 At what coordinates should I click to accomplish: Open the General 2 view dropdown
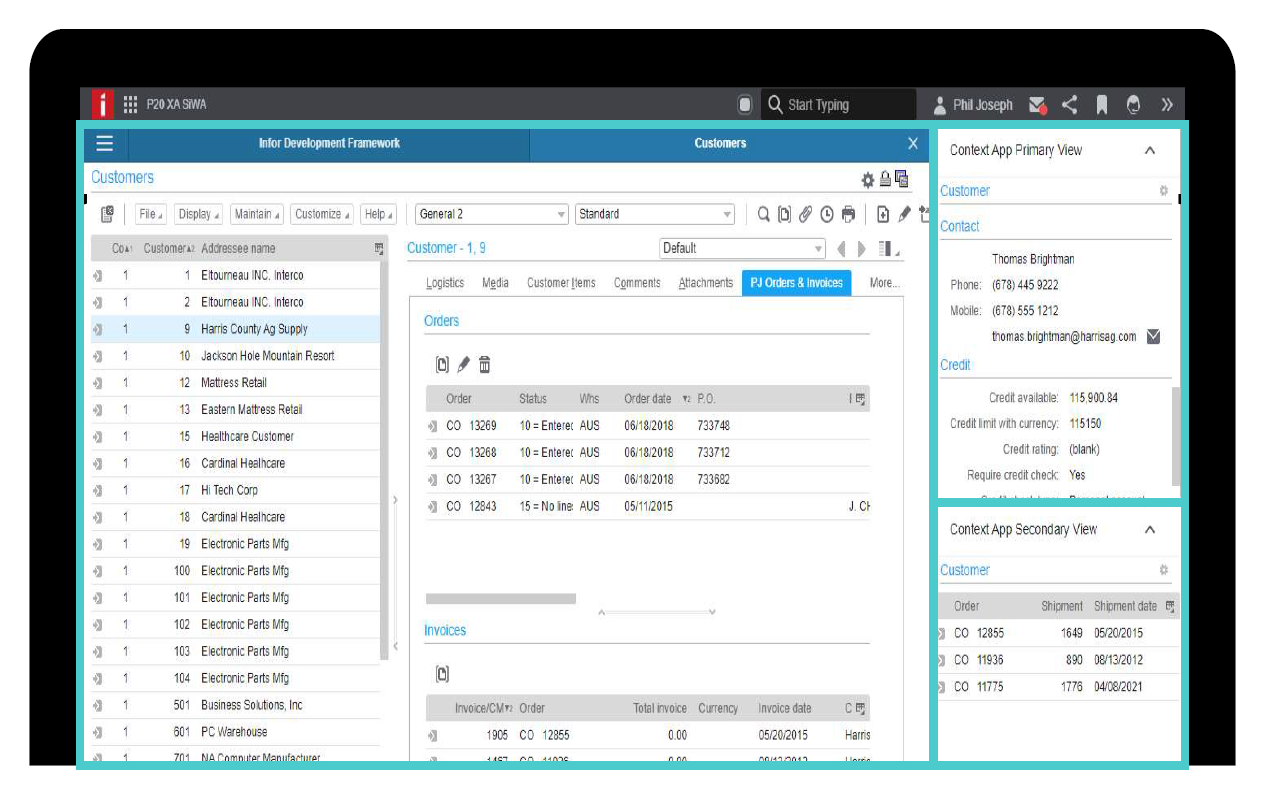pyautogui.click(x=562, y=214)
